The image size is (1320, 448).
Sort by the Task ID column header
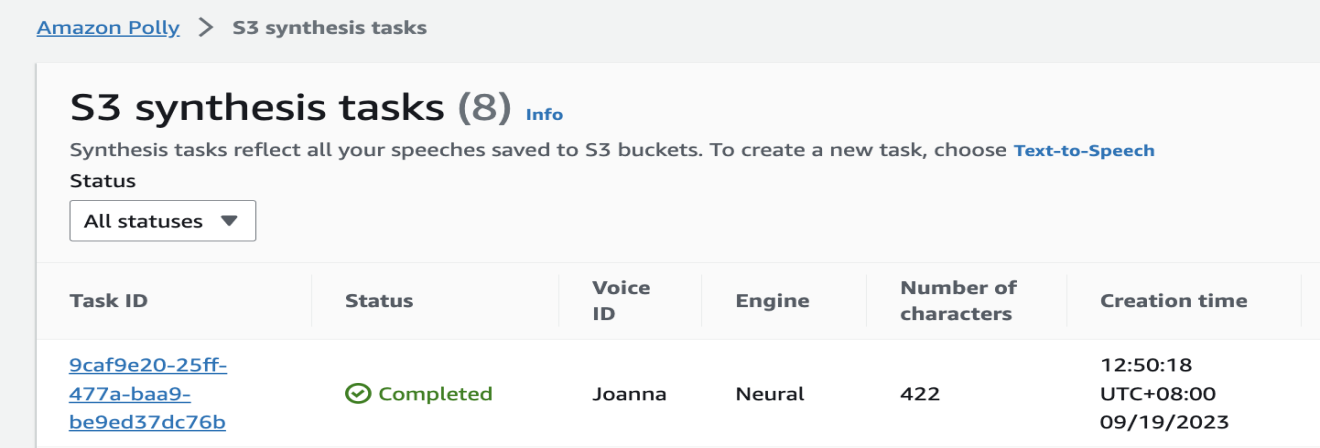[109, 300]
